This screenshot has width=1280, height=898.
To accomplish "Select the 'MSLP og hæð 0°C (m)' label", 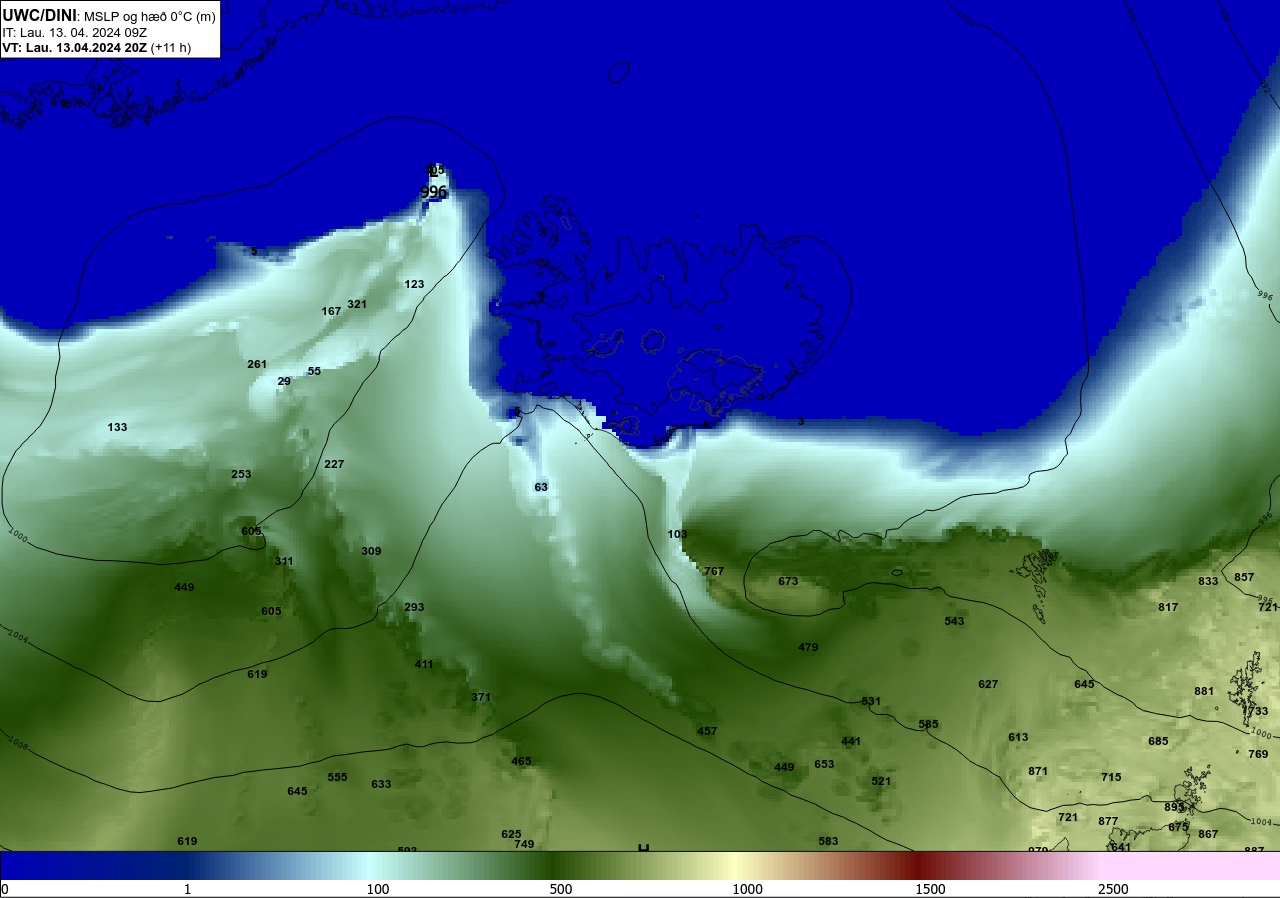I will pos(149,16).
